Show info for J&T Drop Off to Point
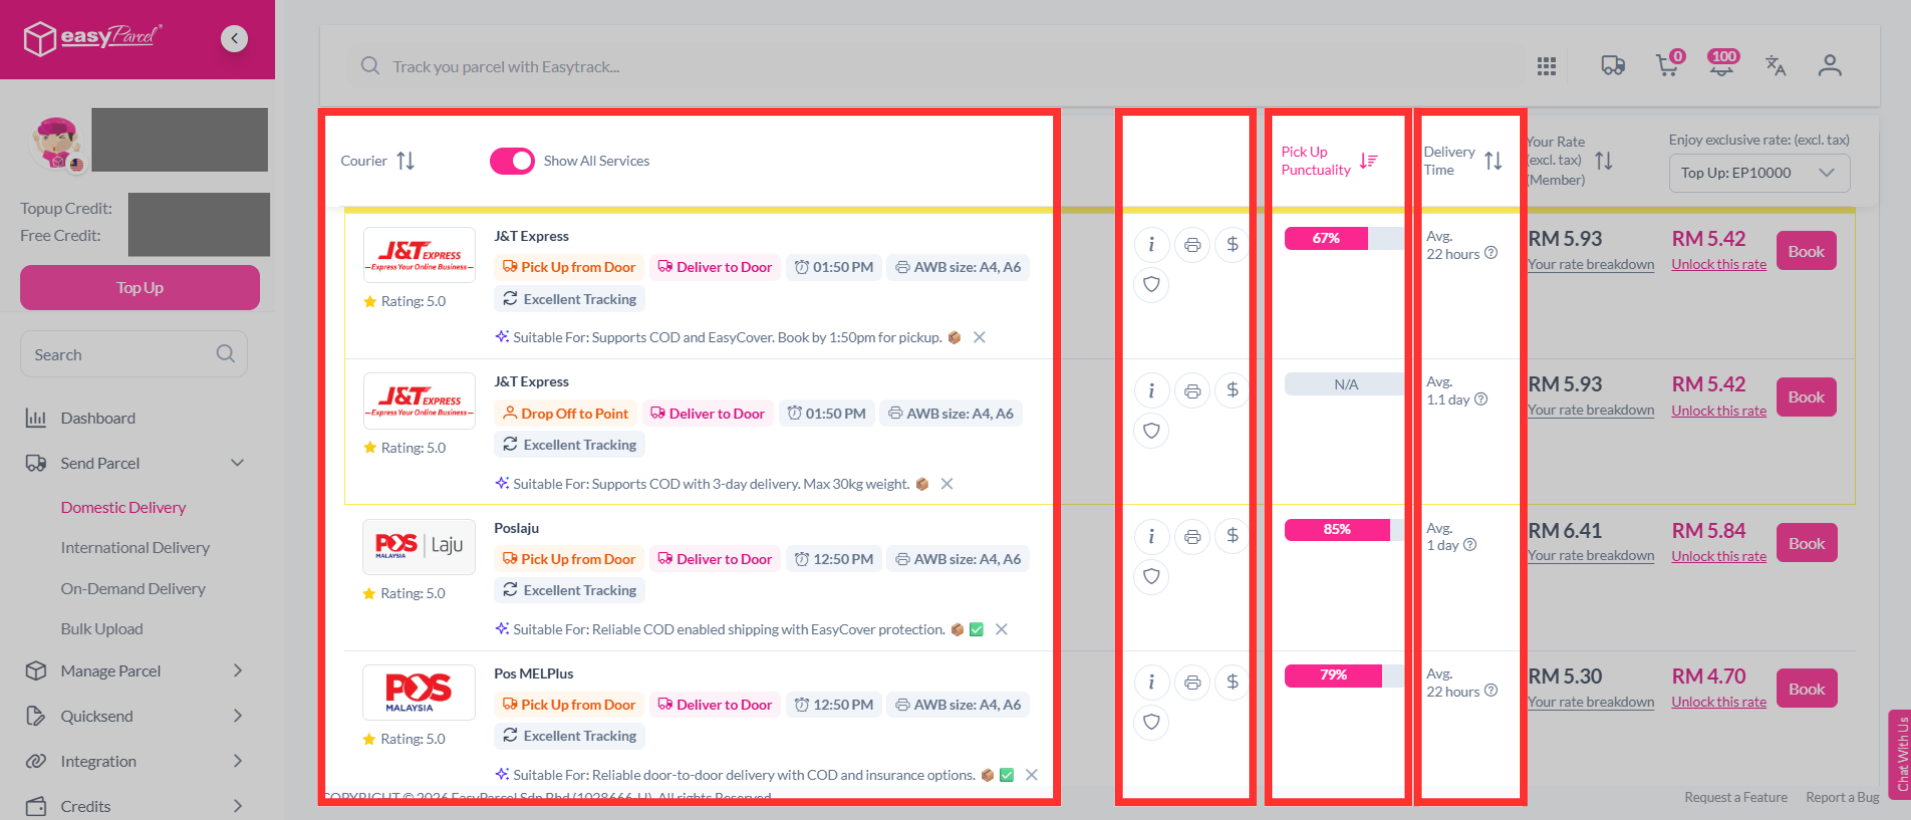 pyautogui.click(x=1151, y=390)
